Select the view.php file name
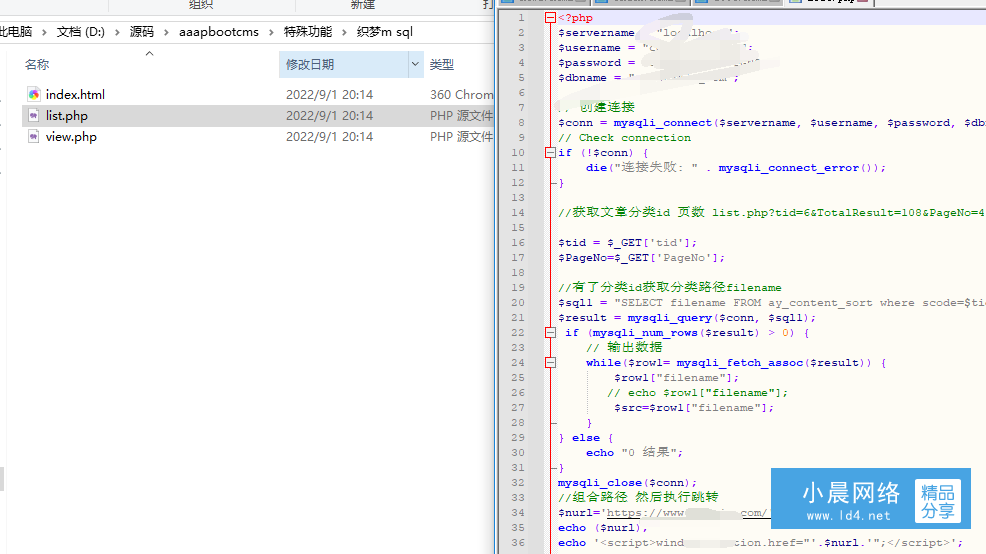The height and width of the screenshot is (554, 986). click(71, 136)
